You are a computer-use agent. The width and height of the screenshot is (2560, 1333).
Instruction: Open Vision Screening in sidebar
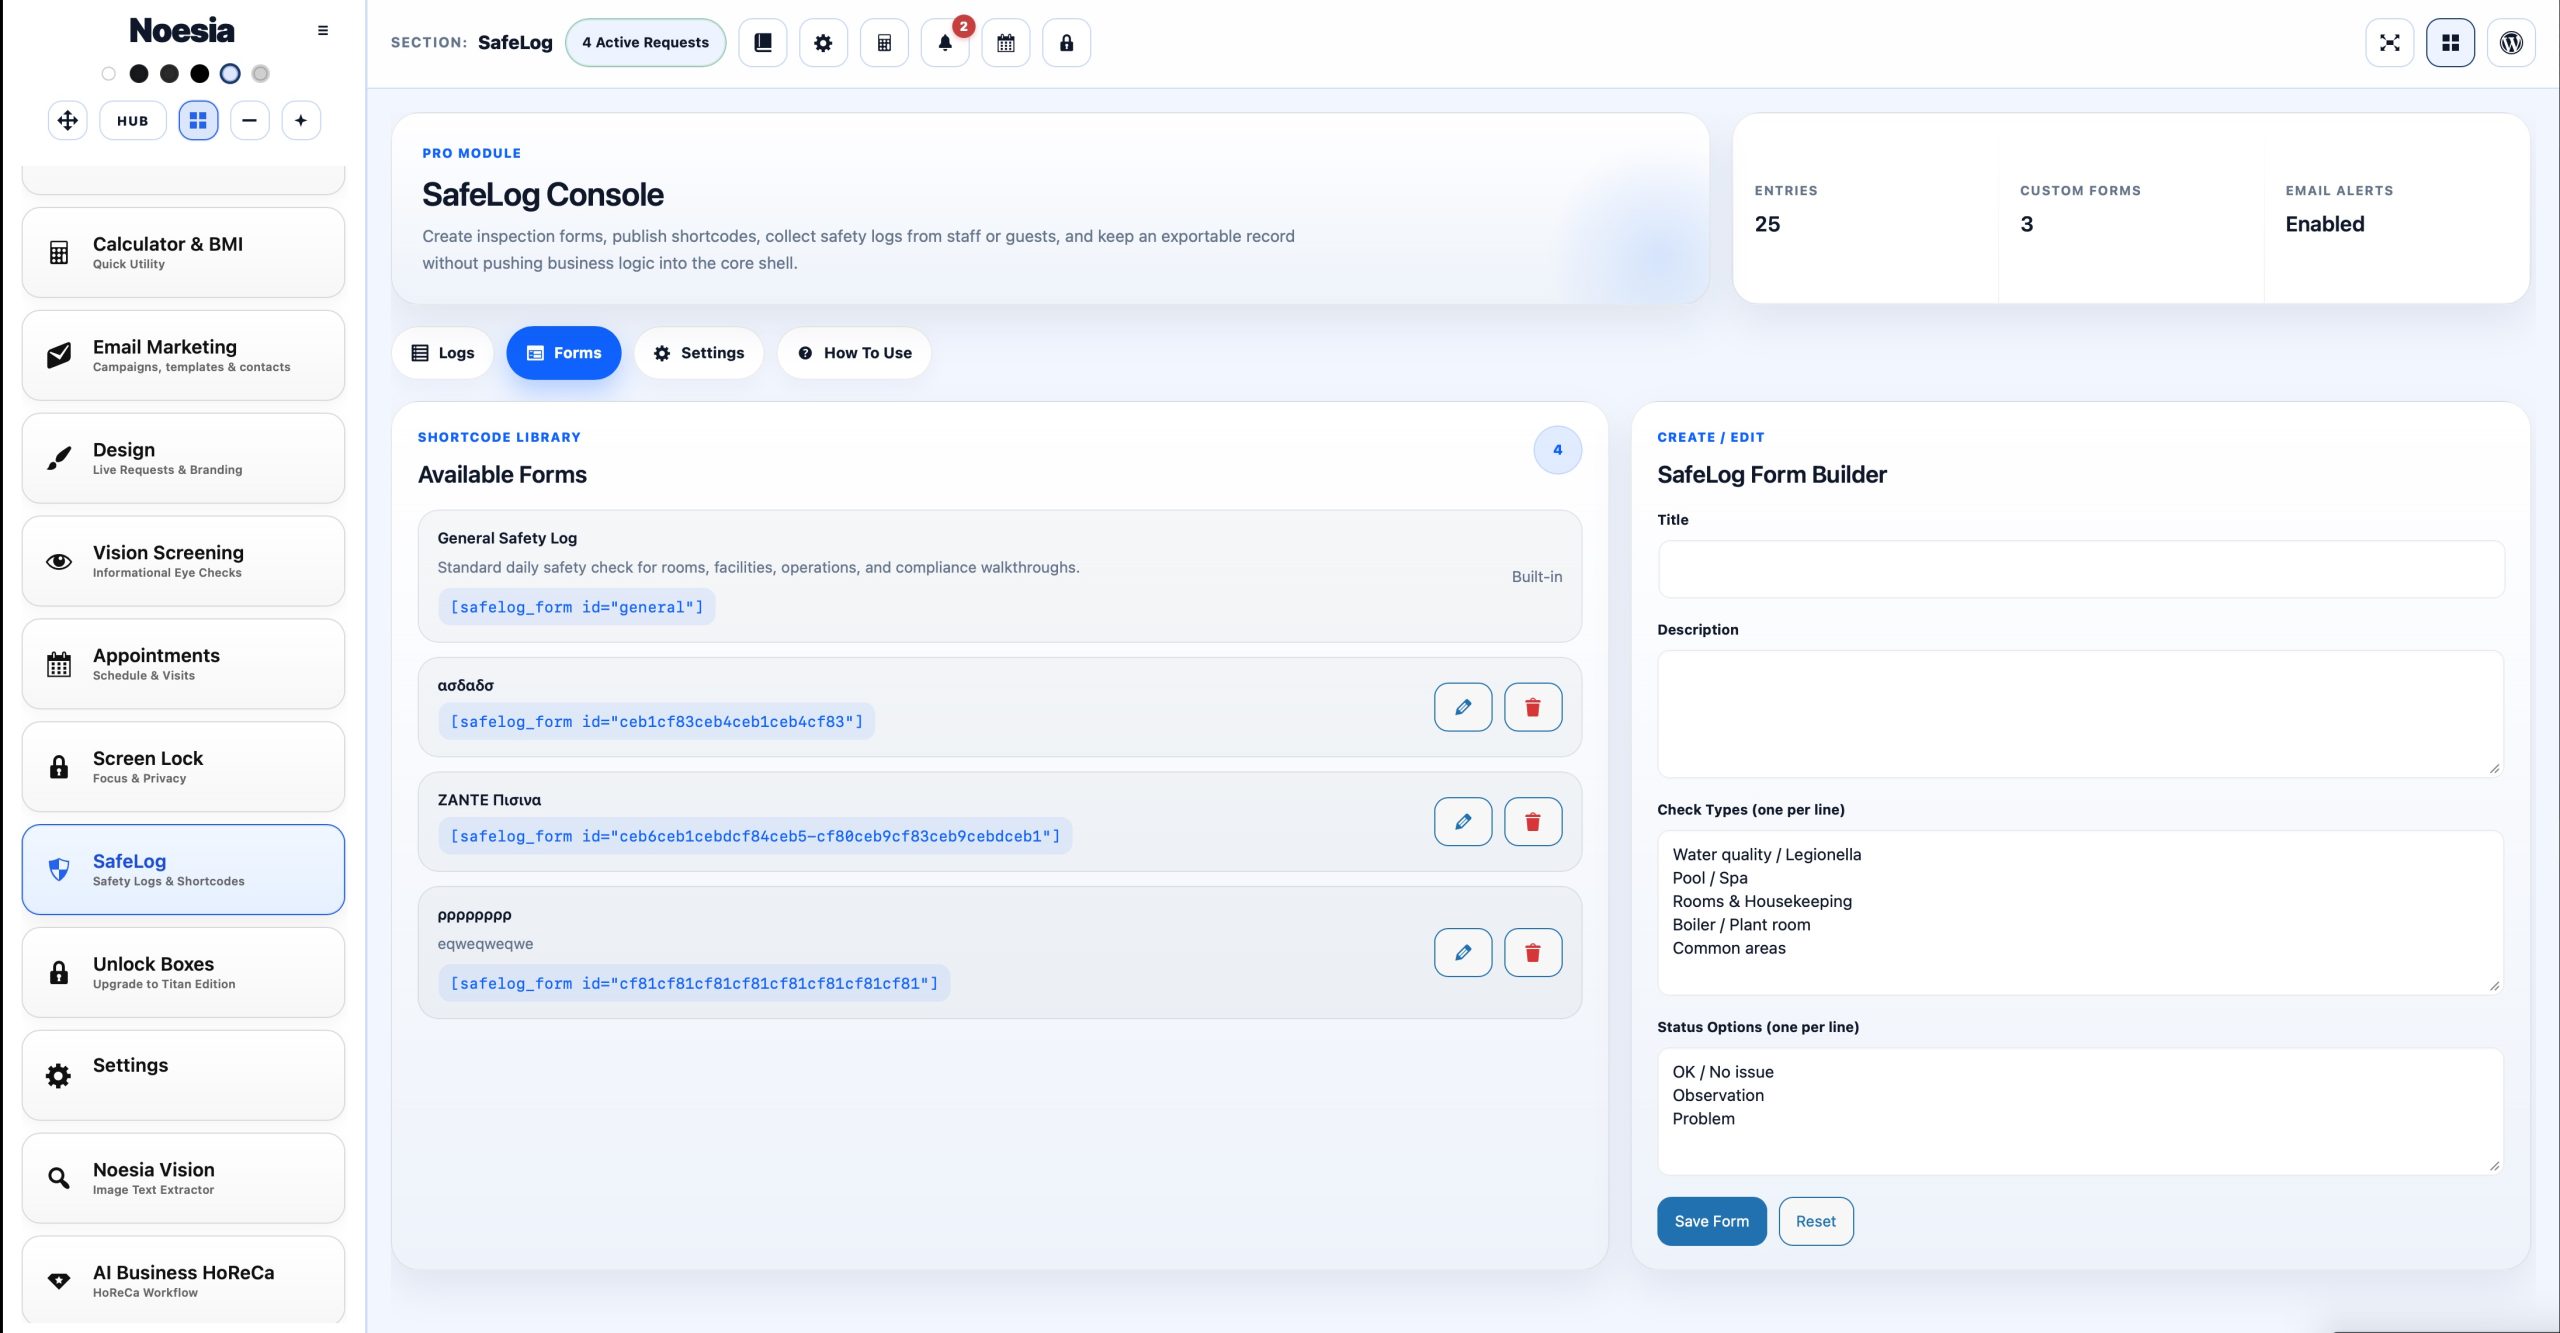click(x=183, y=562)
